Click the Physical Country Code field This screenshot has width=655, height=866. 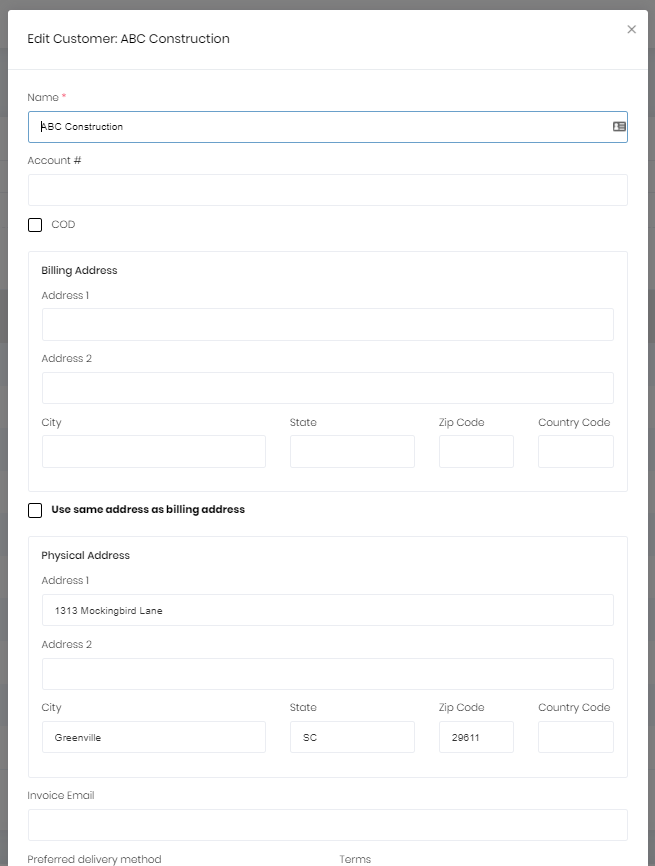(x=575, y=737)
